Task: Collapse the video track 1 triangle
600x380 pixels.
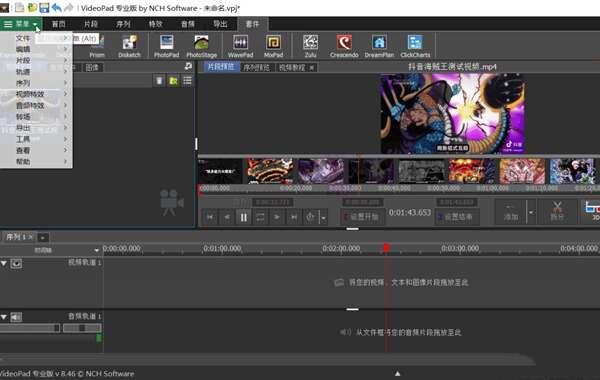Action: (4, 263)
